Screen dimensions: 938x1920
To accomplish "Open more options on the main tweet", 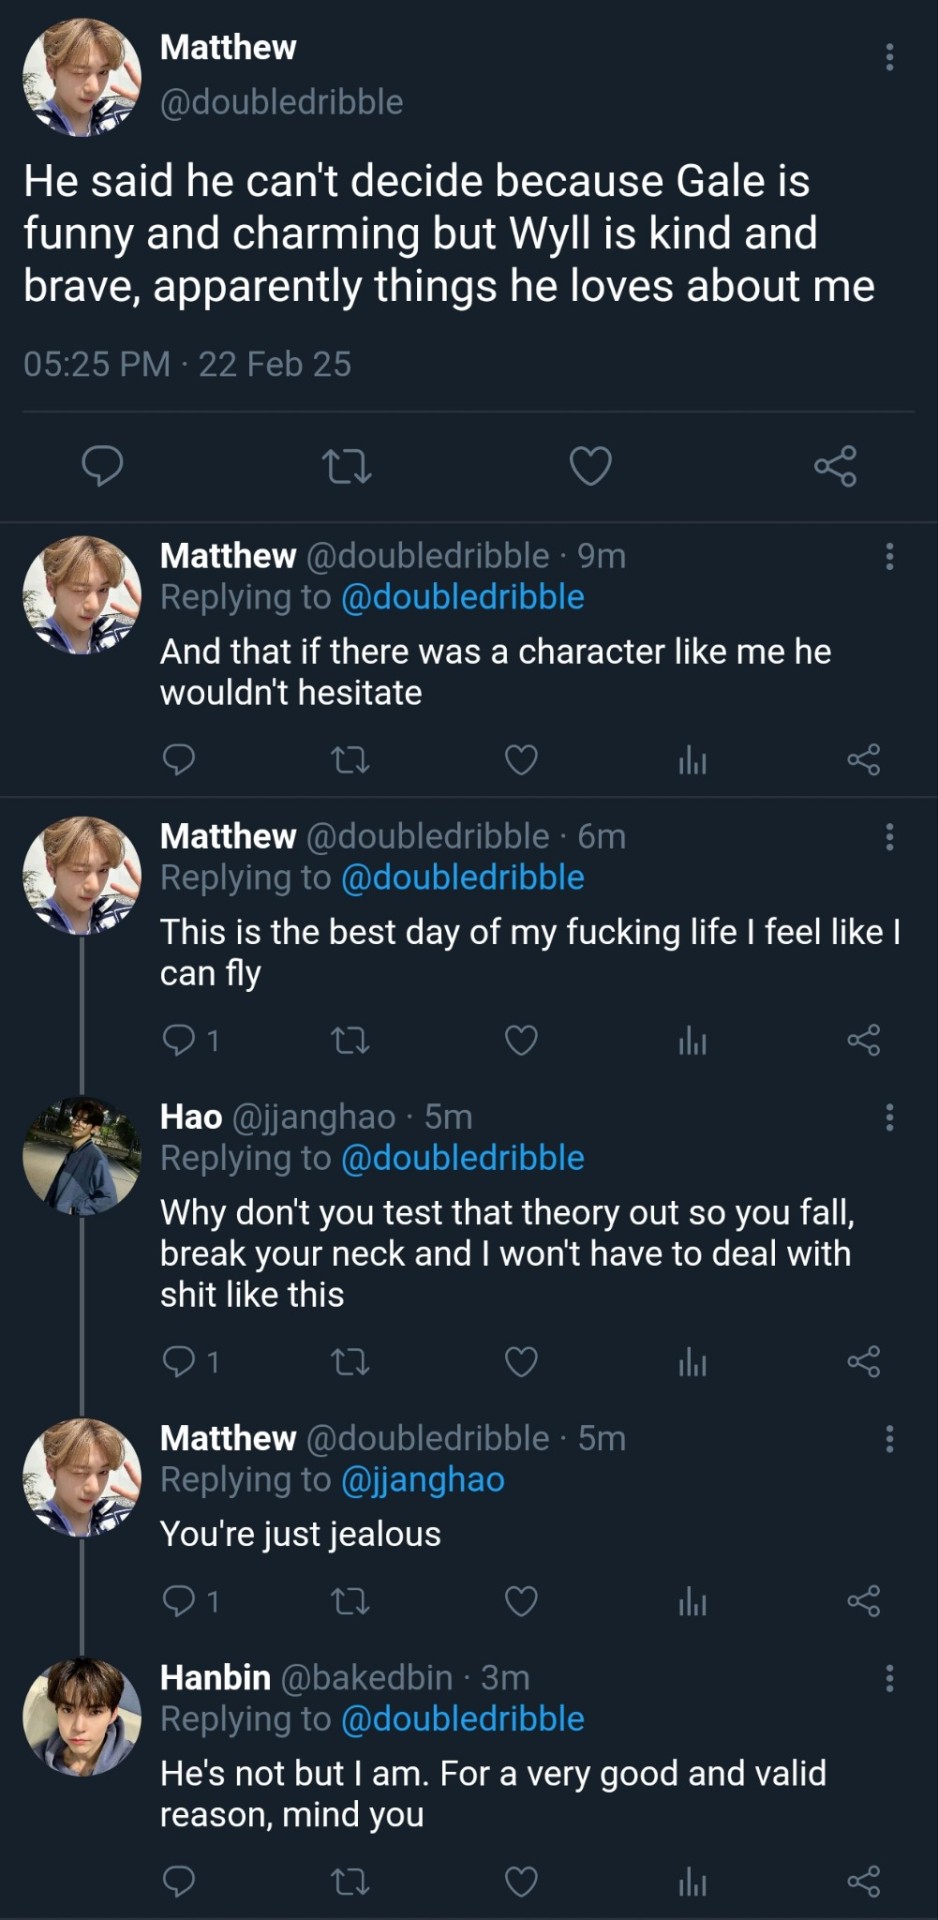I will pyautogui.click(x=889, y=57).
